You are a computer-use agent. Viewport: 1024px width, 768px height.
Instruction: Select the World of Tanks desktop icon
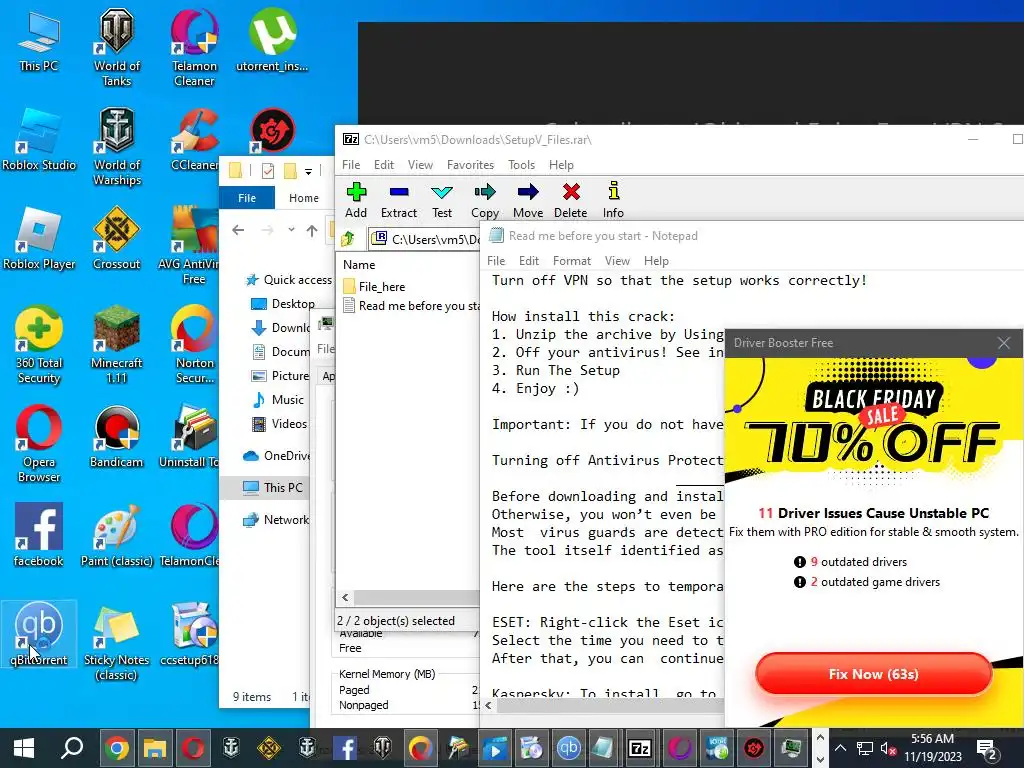(116, 47)
